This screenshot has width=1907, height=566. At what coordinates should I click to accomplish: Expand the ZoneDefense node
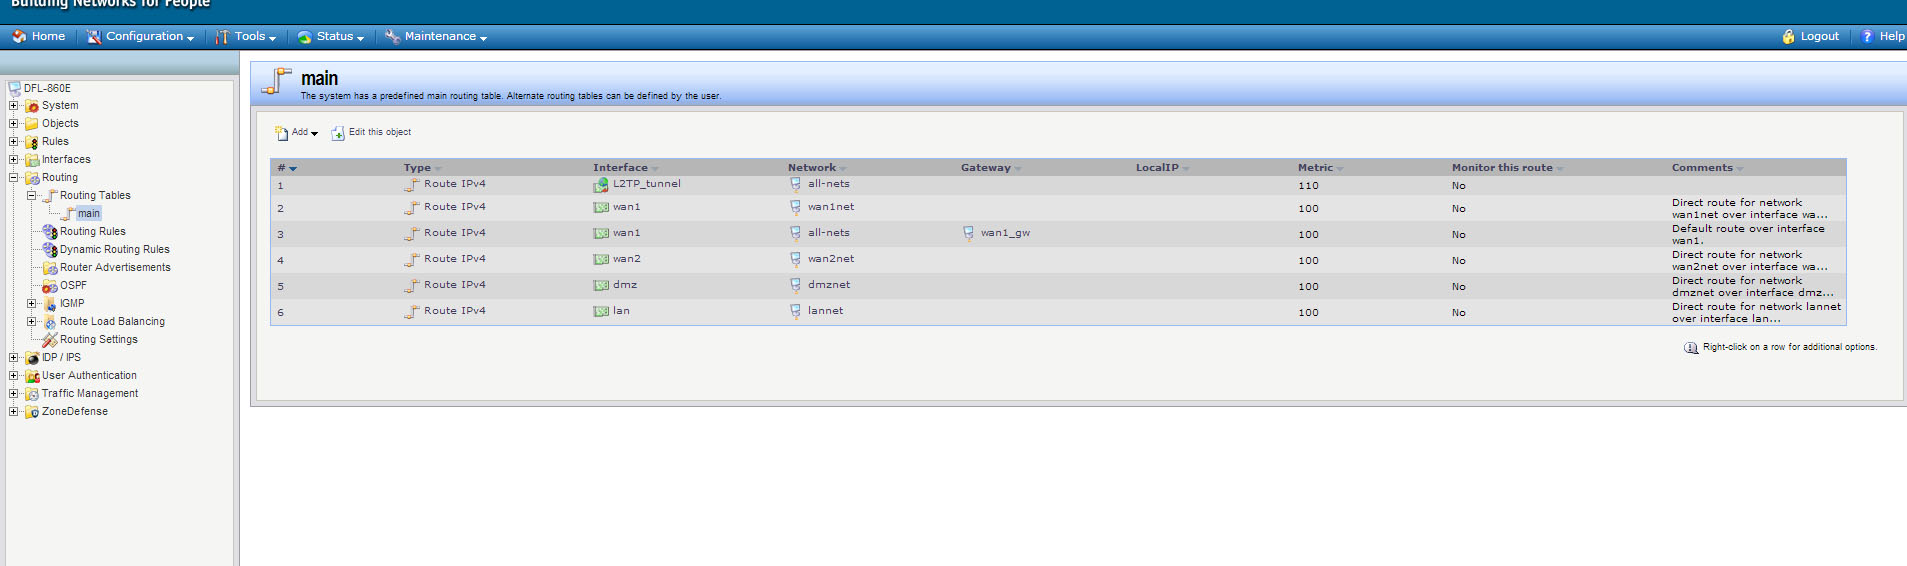[13, 411]
